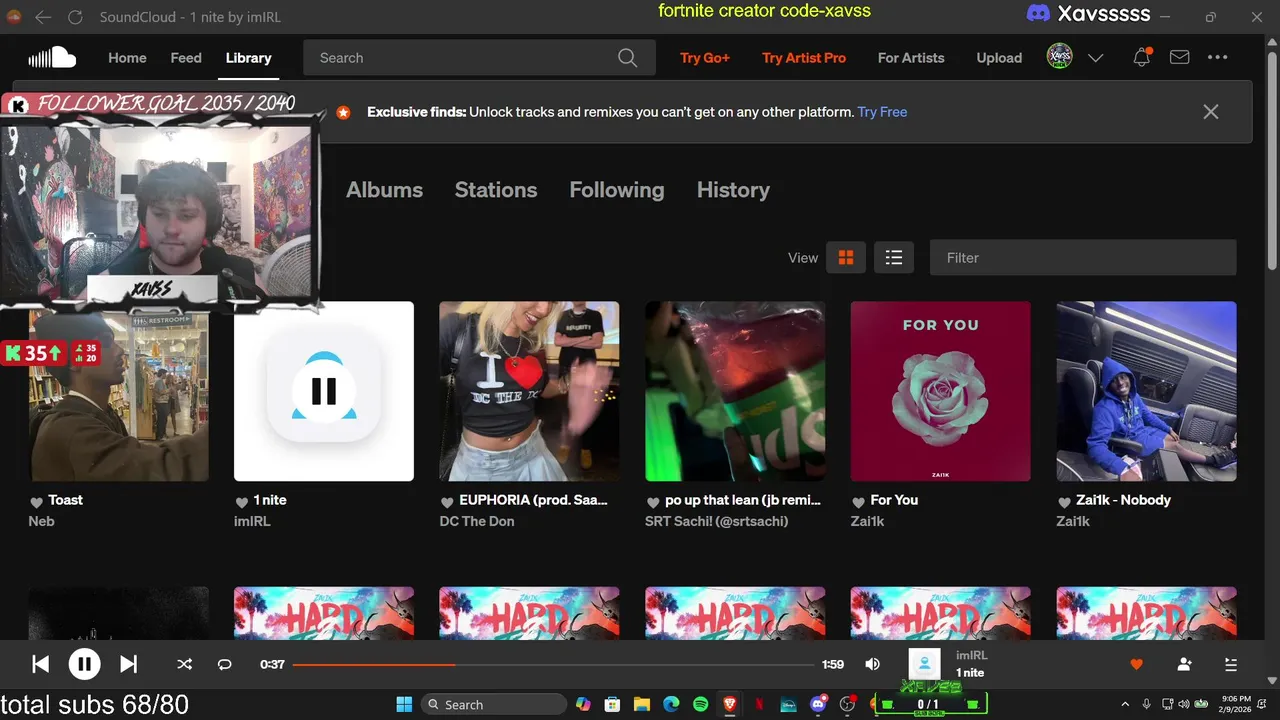Click the search magnifier icon
This screenshot has height=720, width=1280.
pyautogui.click(x=627, y=58)
